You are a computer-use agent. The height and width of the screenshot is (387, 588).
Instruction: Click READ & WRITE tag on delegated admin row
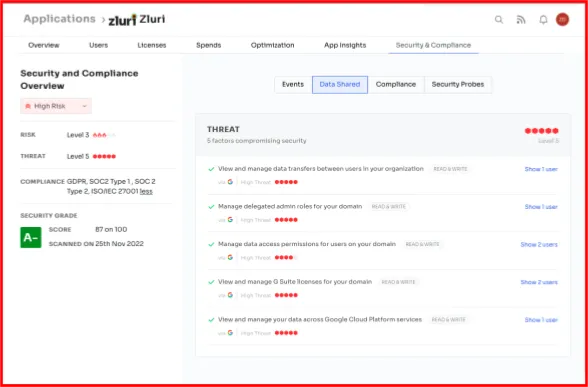pyautogui.click(x=388, y=207)
